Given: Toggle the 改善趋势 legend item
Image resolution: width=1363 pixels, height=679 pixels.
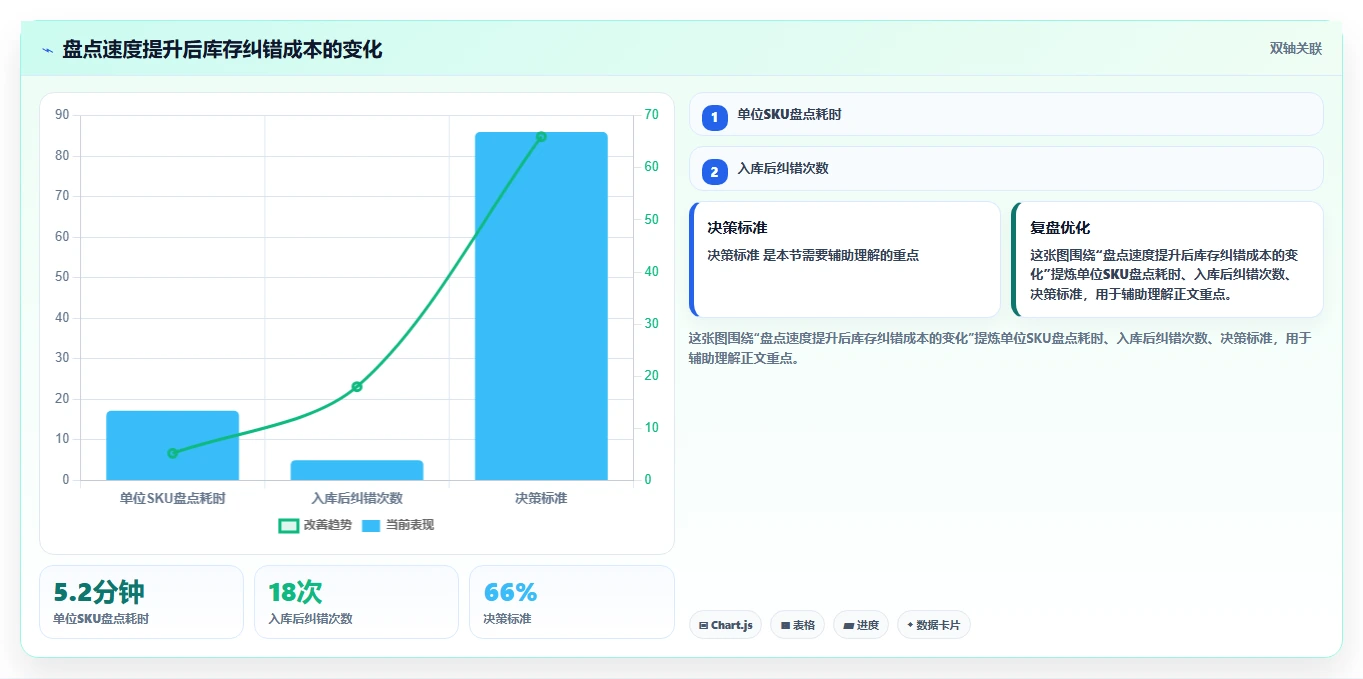Looking at the screenshot, I should click(x=315, y=525).
